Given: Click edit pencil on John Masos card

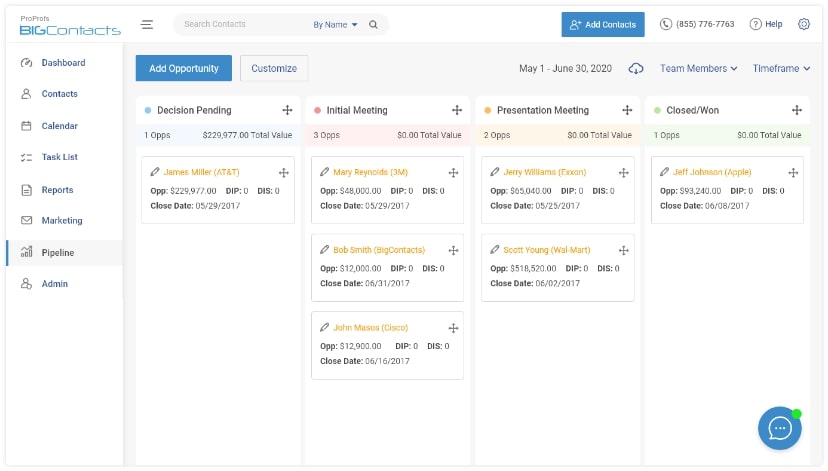Looking at the screenshot, I should point(324,327).
